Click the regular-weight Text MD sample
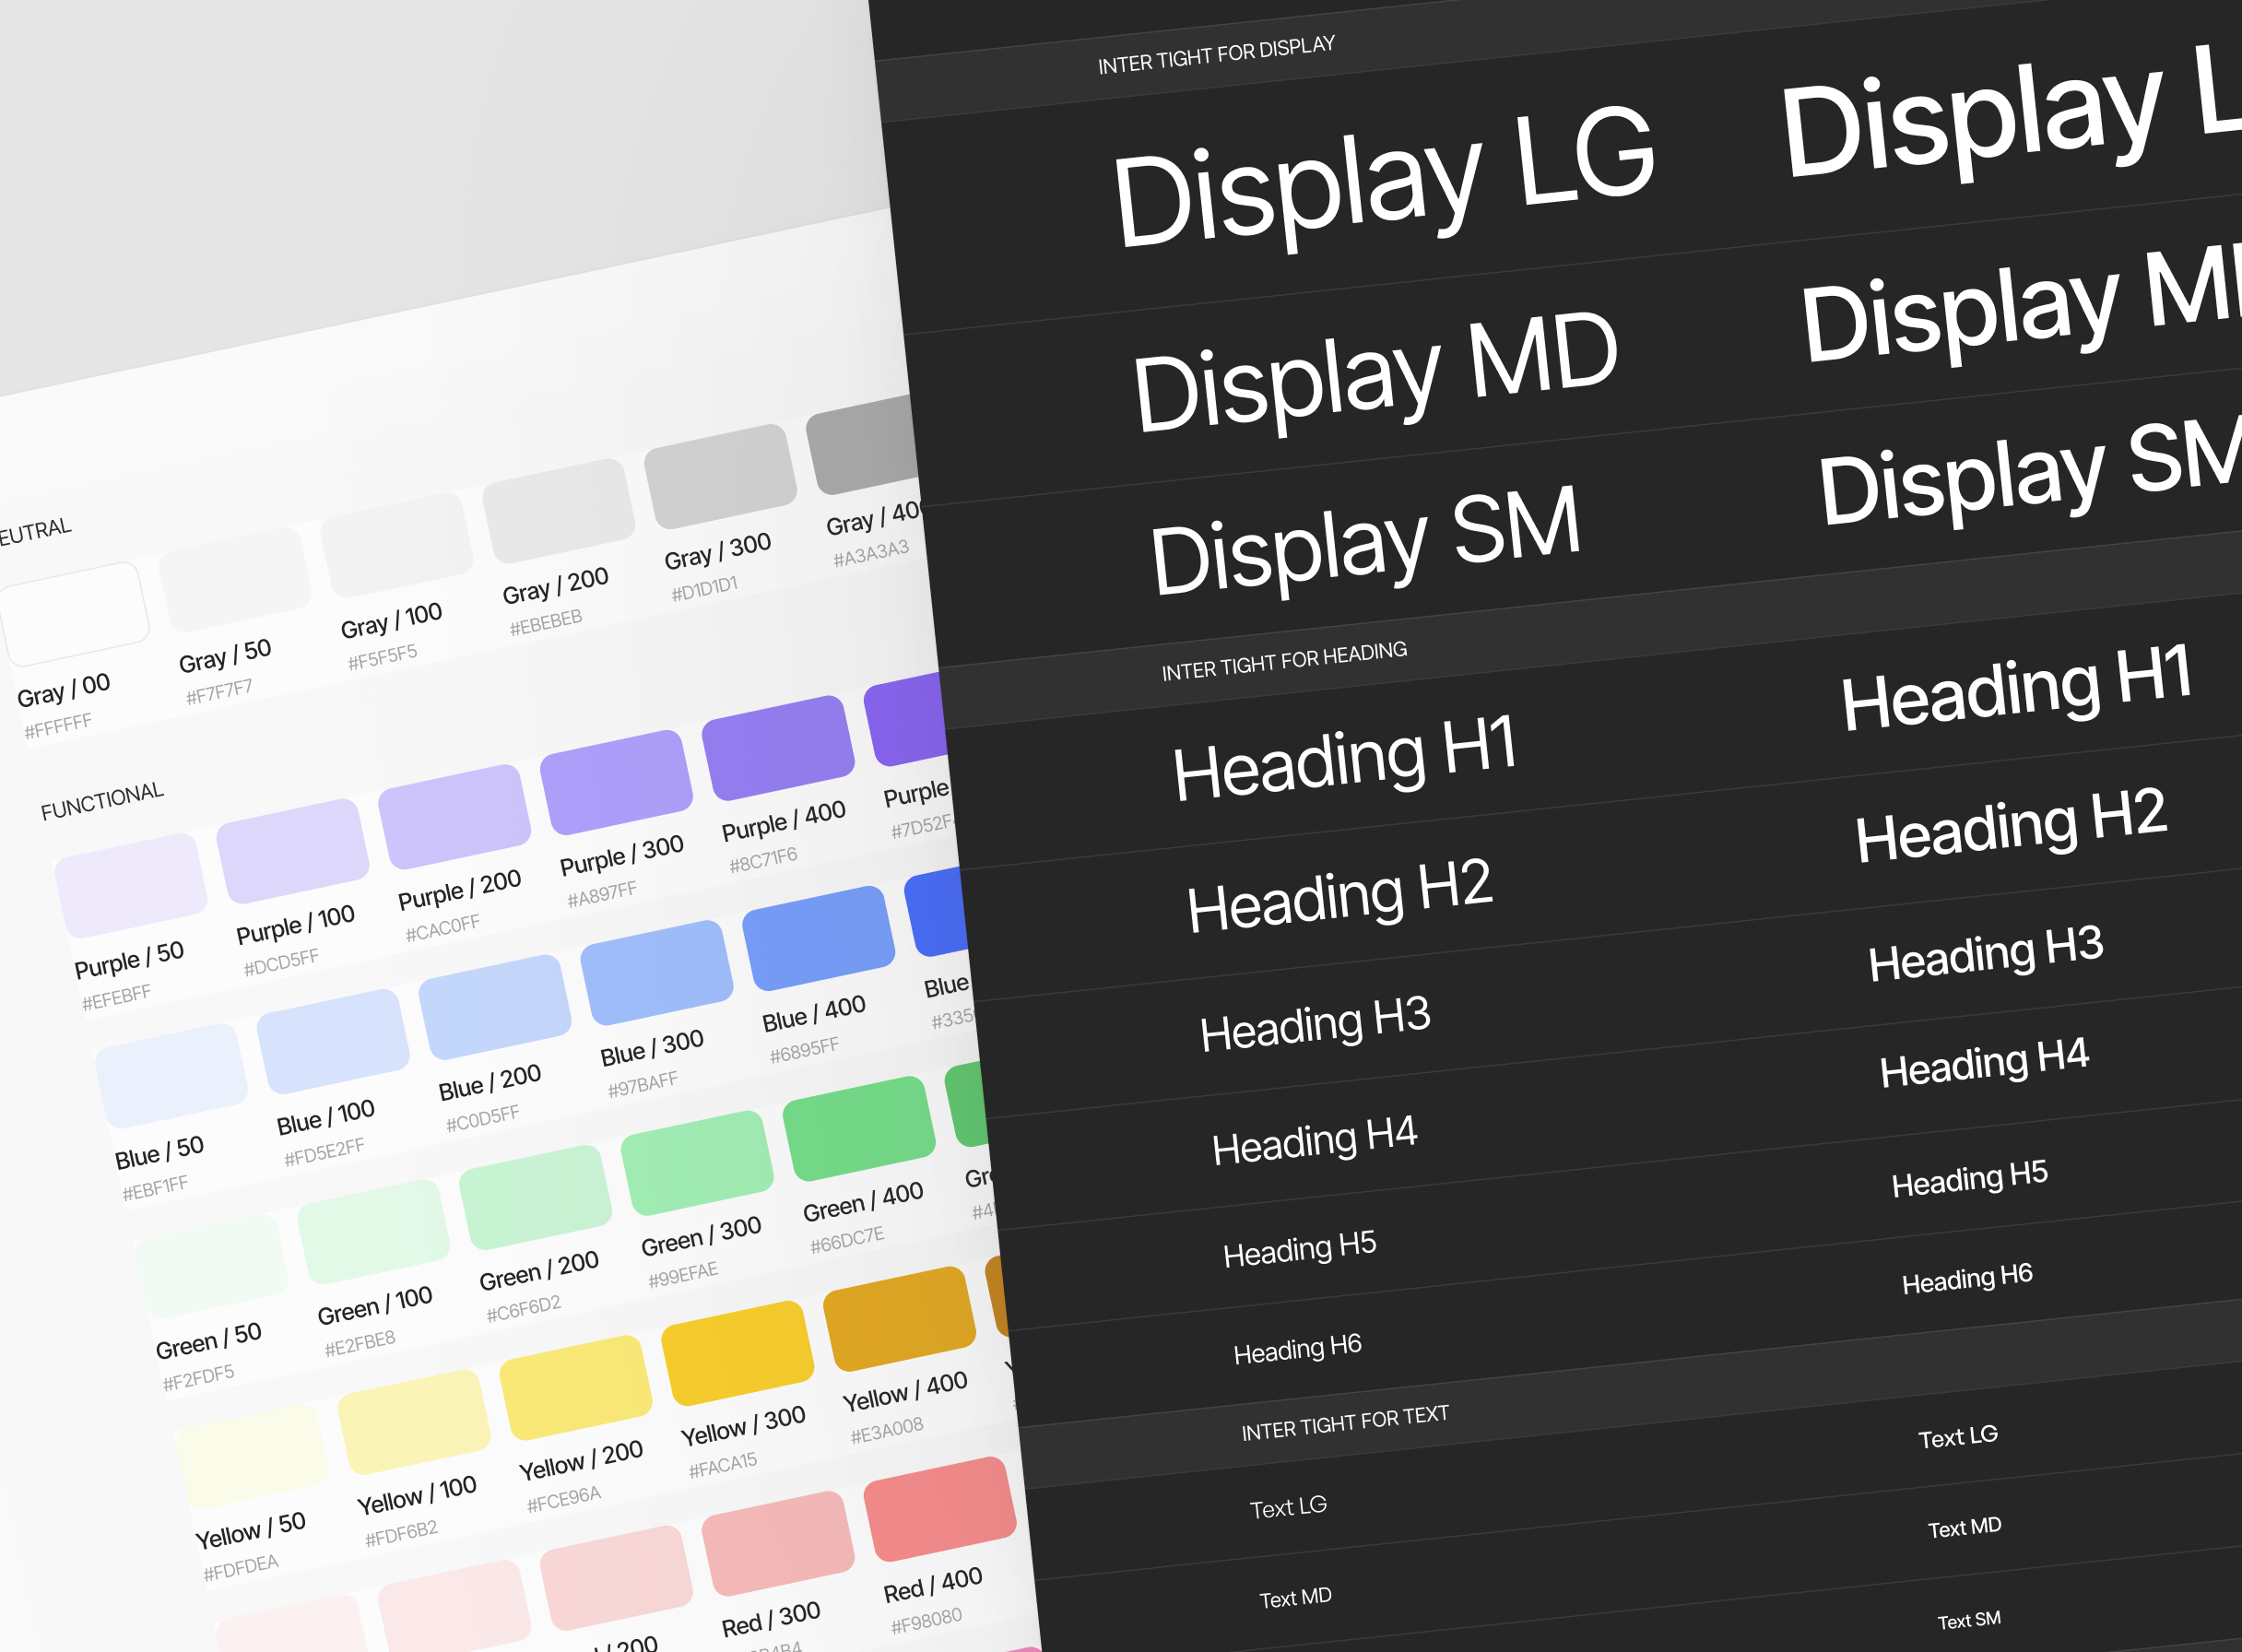This screenshot has width=2242, height=1652. coord(1295,1598)
